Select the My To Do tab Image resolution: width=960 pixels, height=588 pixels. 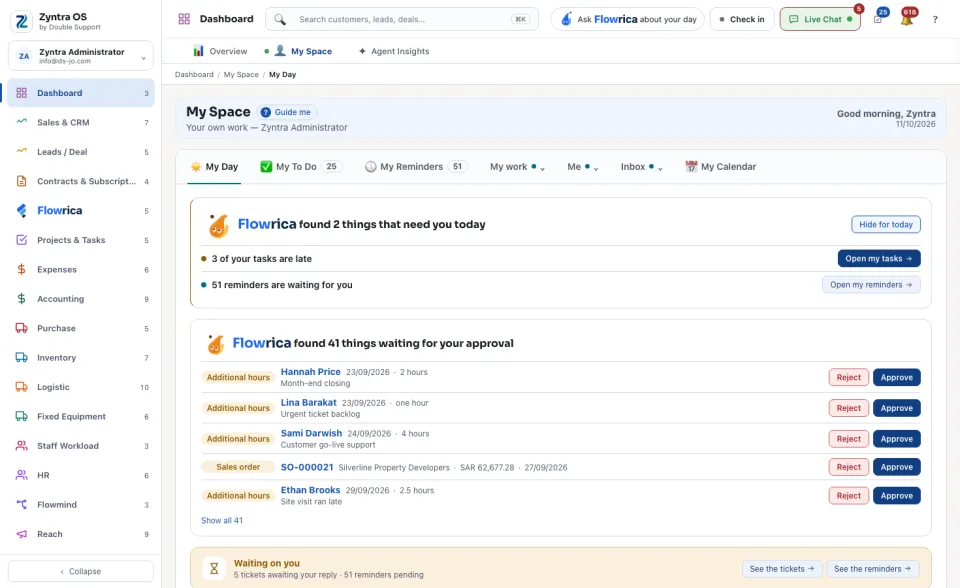coord(301,167)
